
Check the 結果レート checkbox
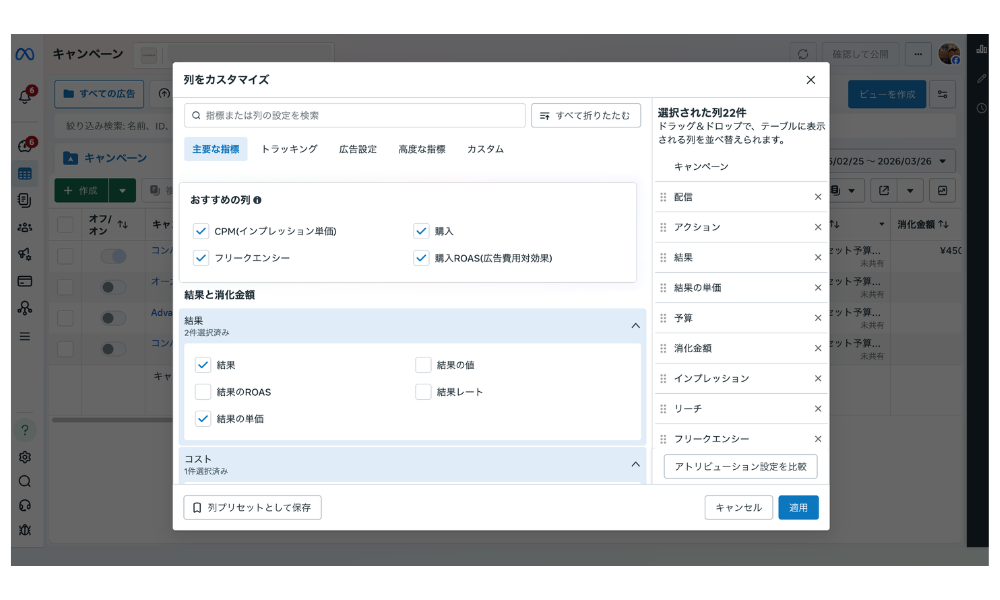(x=423, y=392)
